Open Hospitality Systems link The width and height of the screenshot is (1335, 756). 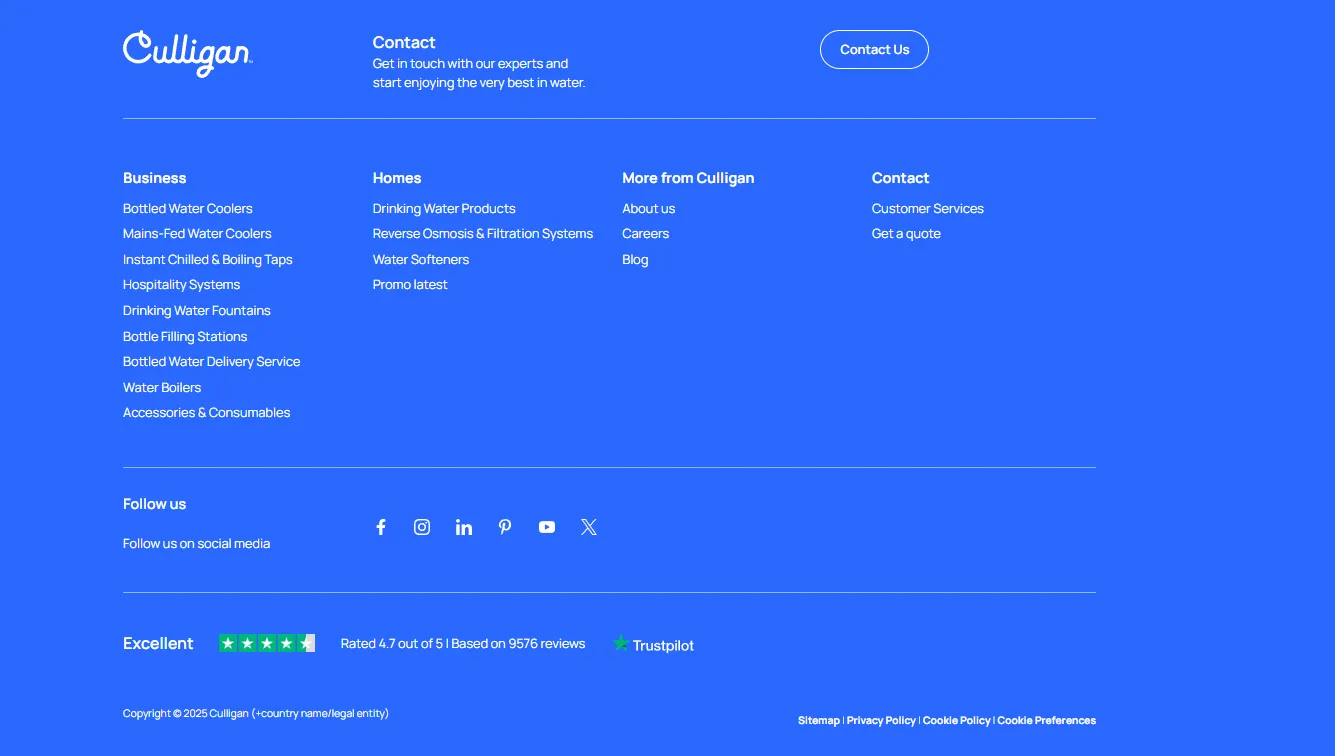tap(181, 285)
